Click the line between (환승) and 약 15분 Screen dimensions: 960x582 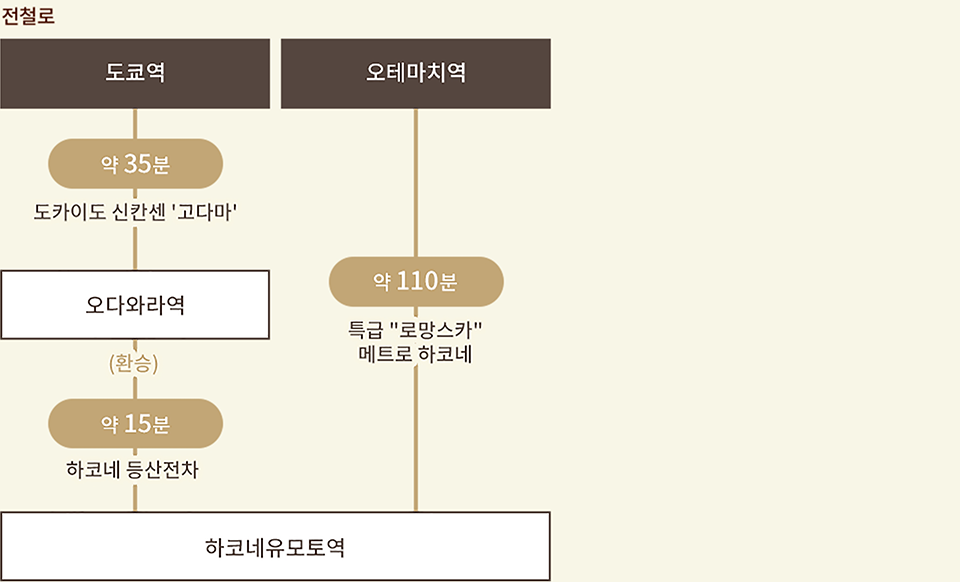point(135,387)
